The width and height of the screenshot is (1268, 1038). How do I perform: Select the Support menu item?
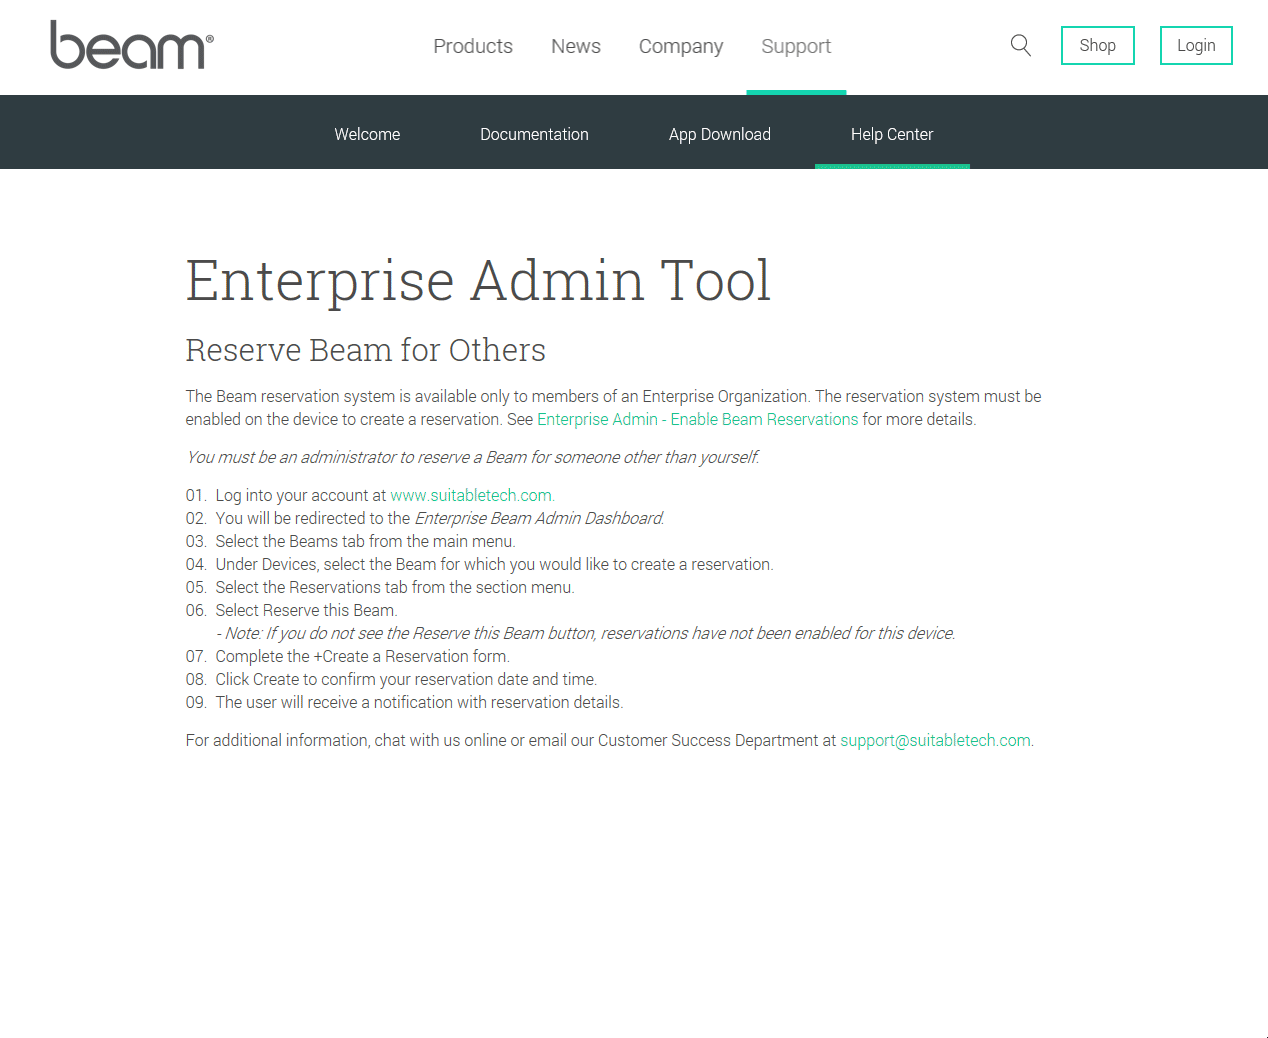coord(796,46)
